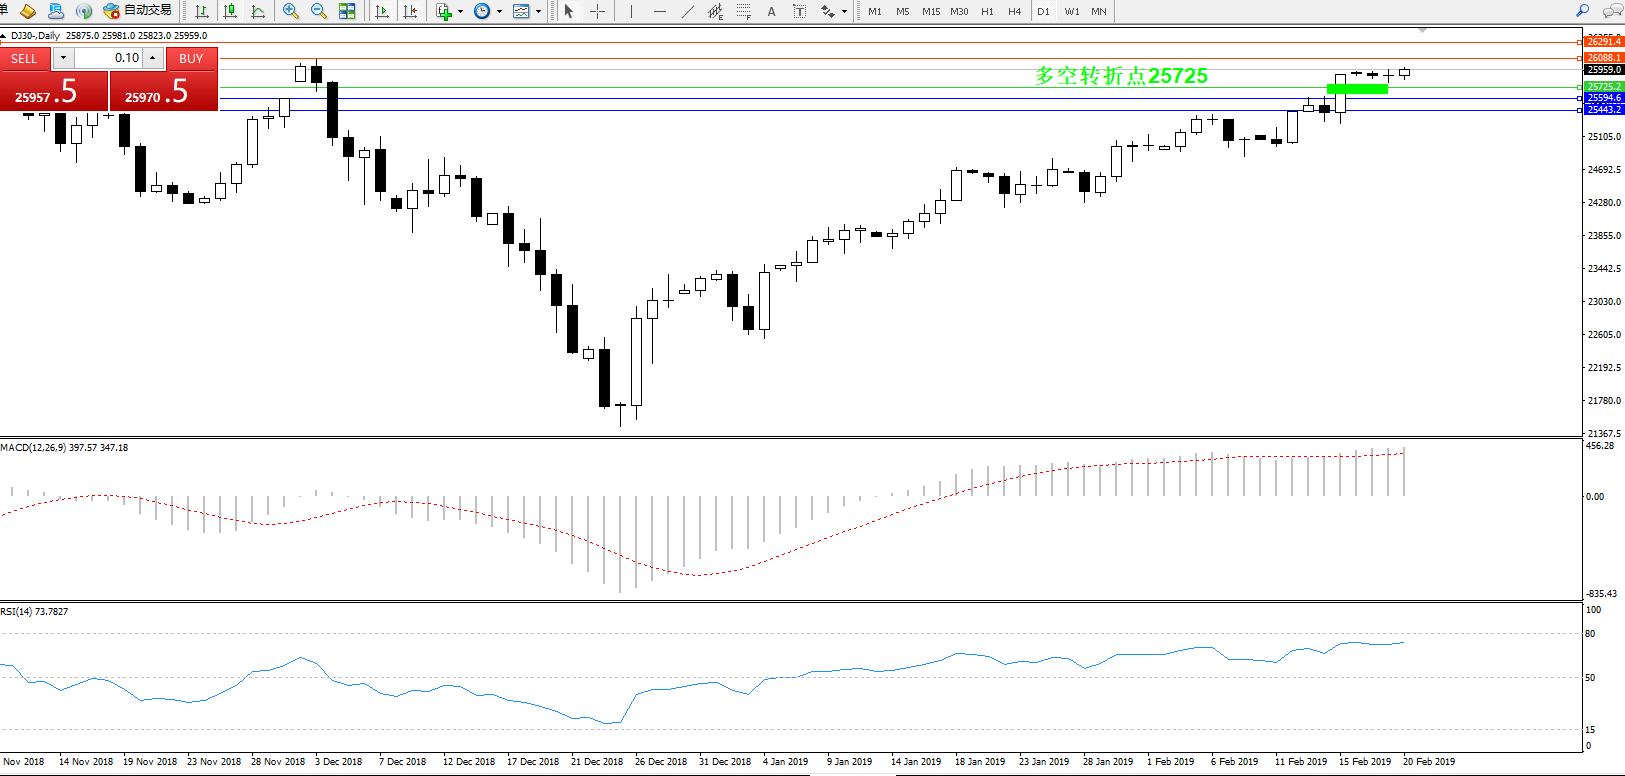Switch to the H4 timeframe
Viewport: 1625px width, 776px height.
[x=1014, y=11]
